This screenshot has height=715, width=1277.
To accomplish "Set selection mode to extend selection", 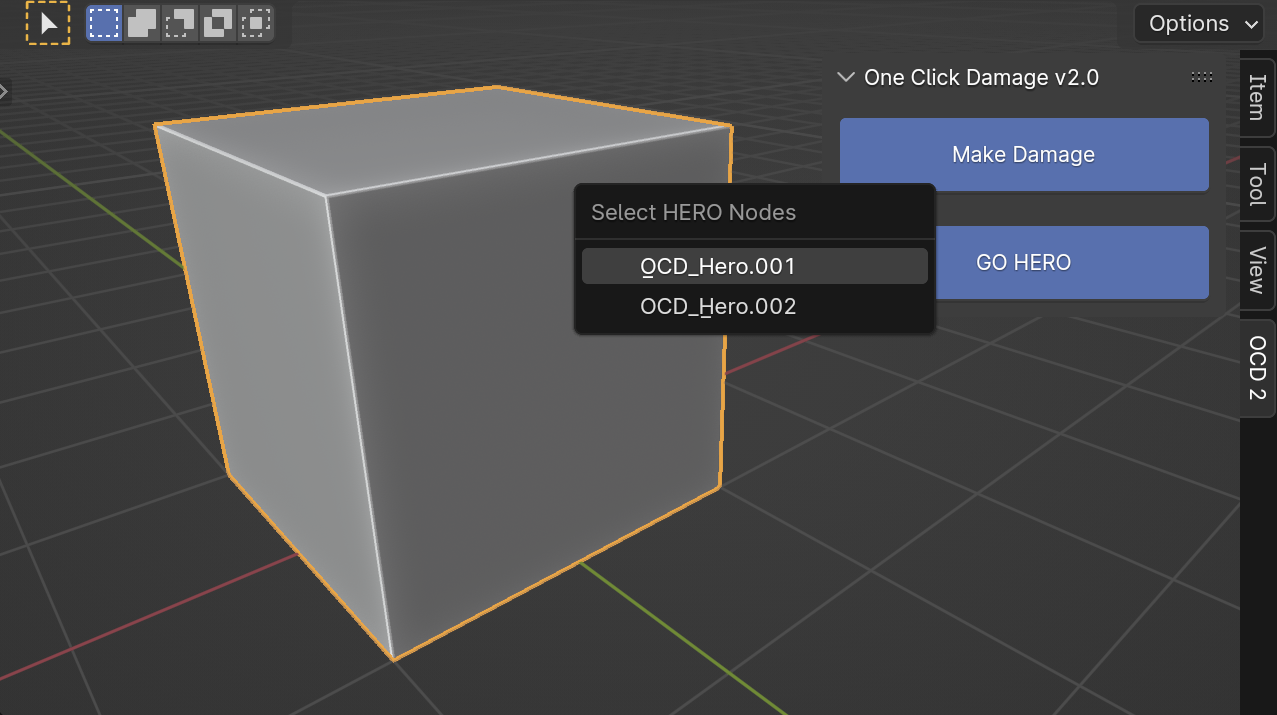I will point(142,23).
